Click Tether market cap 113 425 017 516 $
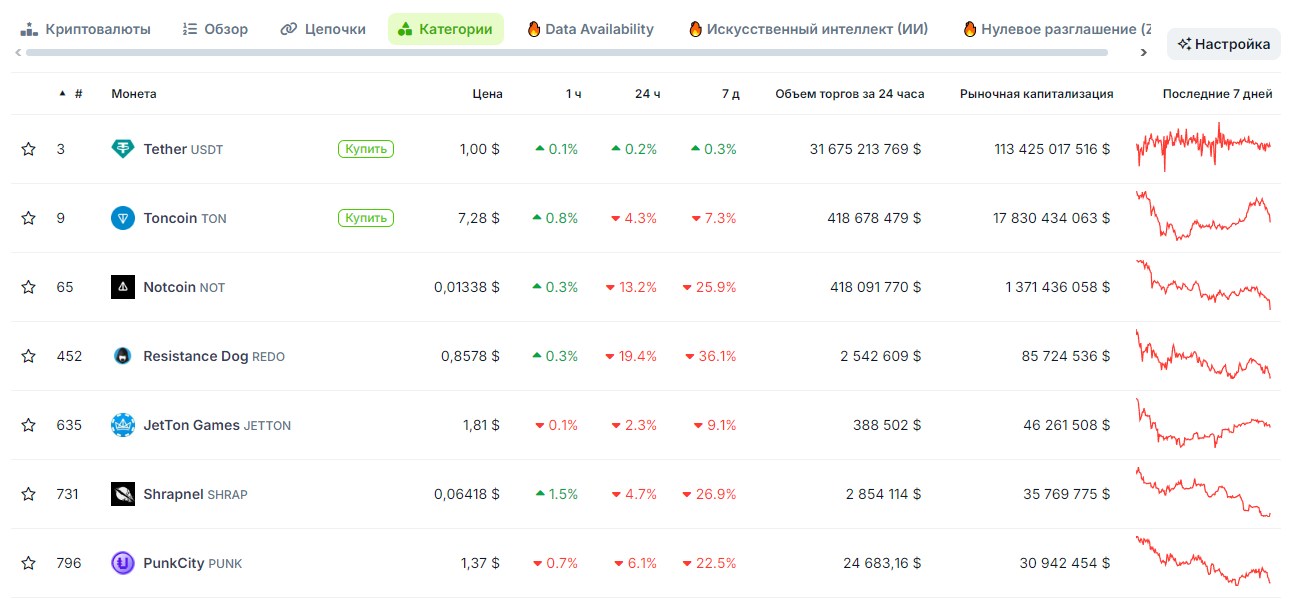The height and width of the screenshot is (599, 1312). [x=1052, y=149]
